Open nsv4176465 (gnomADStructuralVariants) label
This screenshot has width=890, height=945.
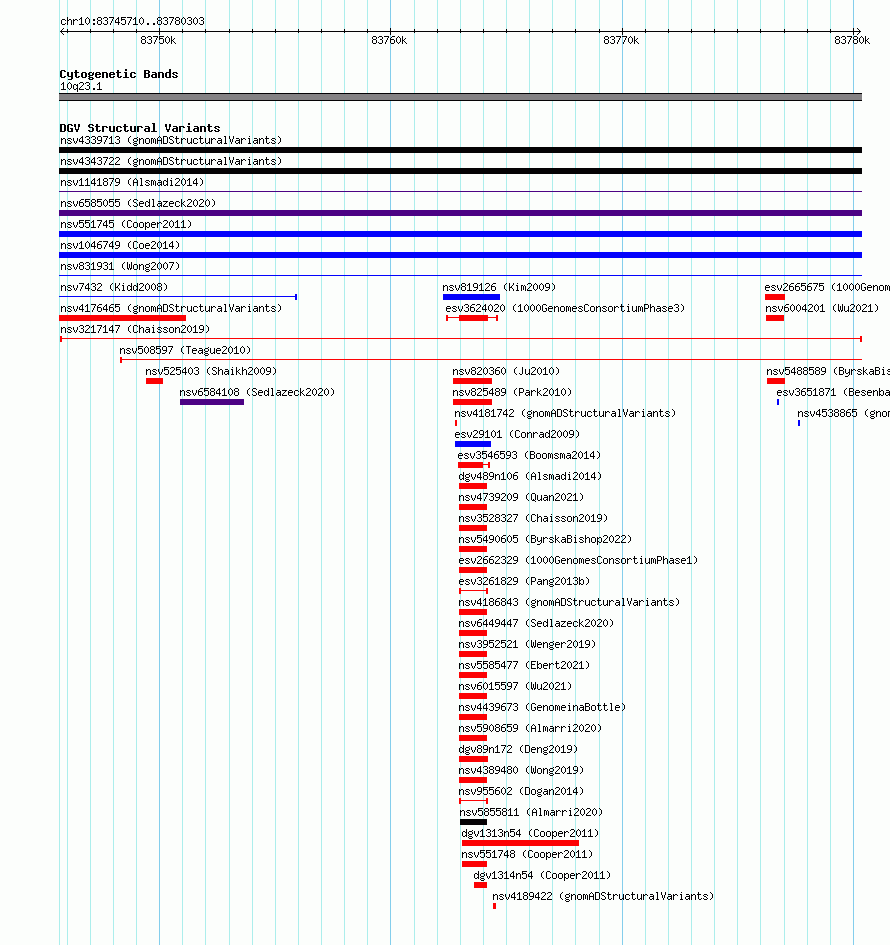tap(171, 309)
